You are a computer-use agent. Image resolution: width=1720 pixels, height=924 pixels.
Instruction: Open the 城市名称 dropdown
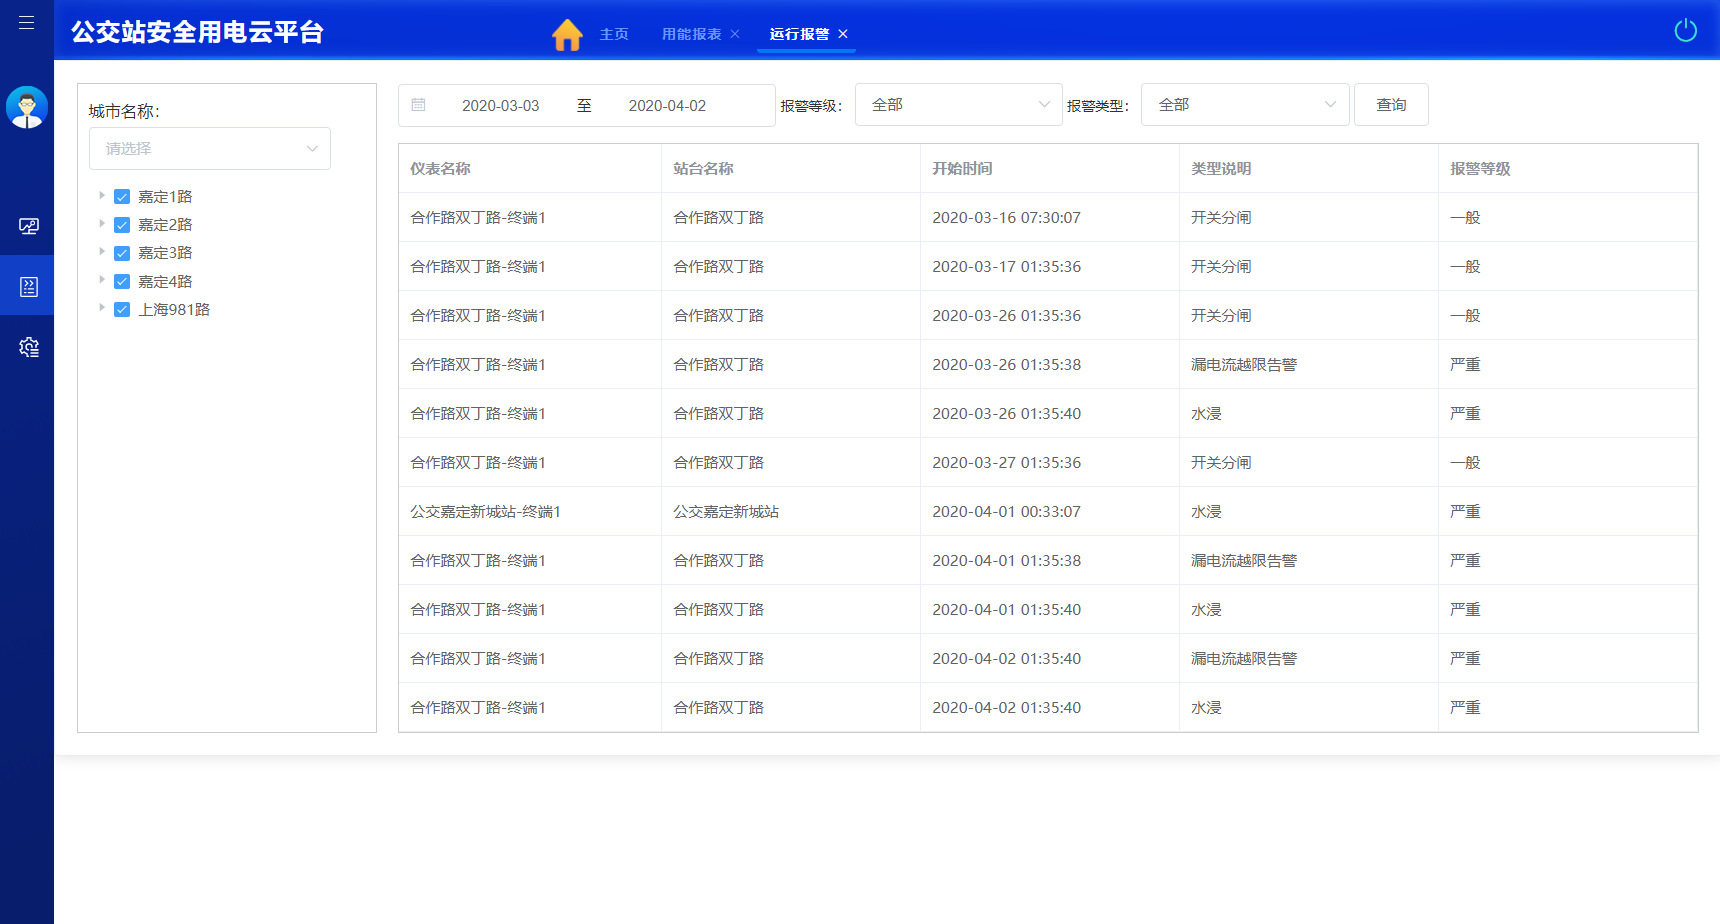tap(210, 149)
